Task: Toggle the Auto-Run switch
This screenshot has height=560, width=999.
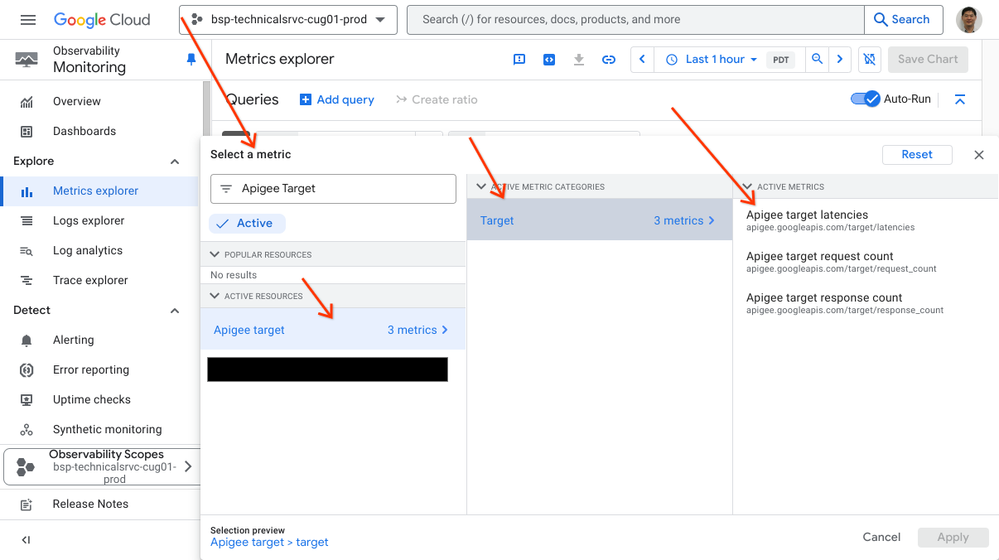Action: pyautogui.click(x=865, y=99)
